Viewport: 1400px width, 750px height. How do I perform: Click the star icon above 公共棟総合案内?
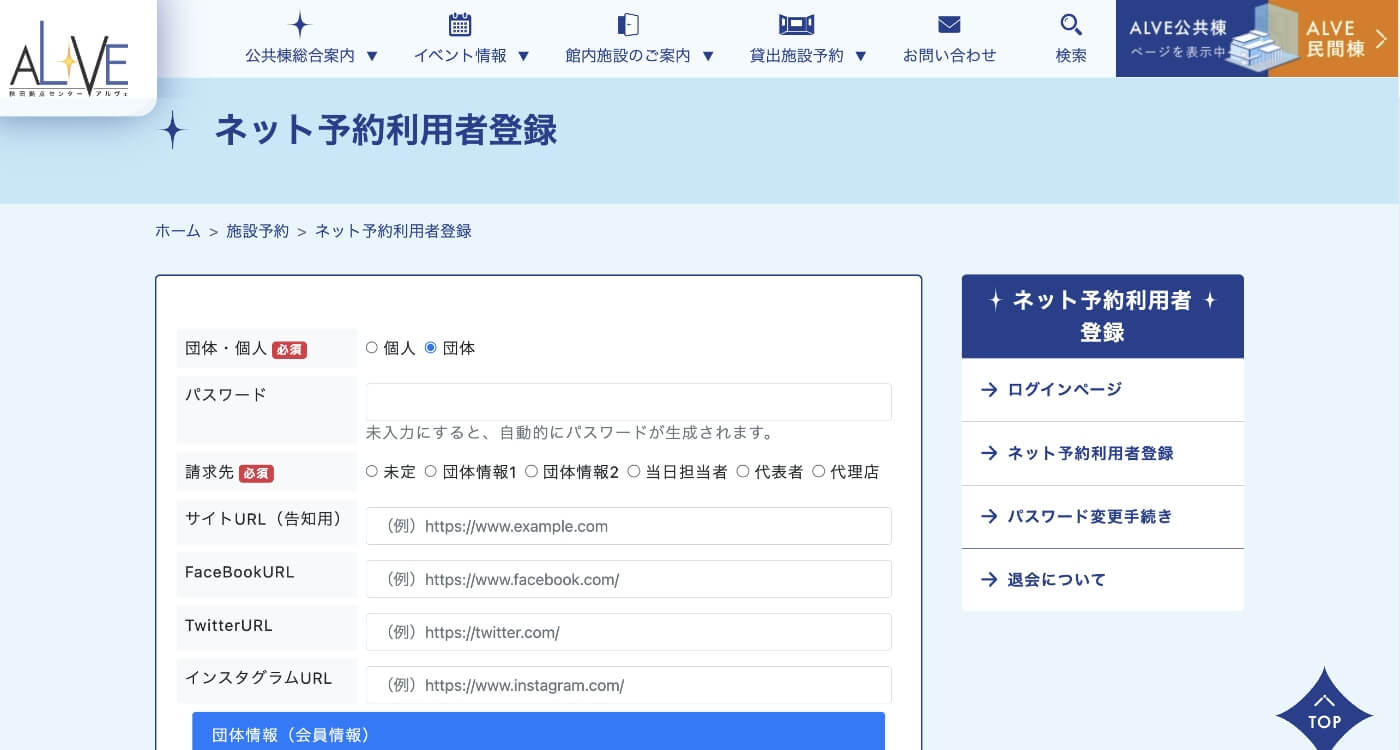[300, 25]
